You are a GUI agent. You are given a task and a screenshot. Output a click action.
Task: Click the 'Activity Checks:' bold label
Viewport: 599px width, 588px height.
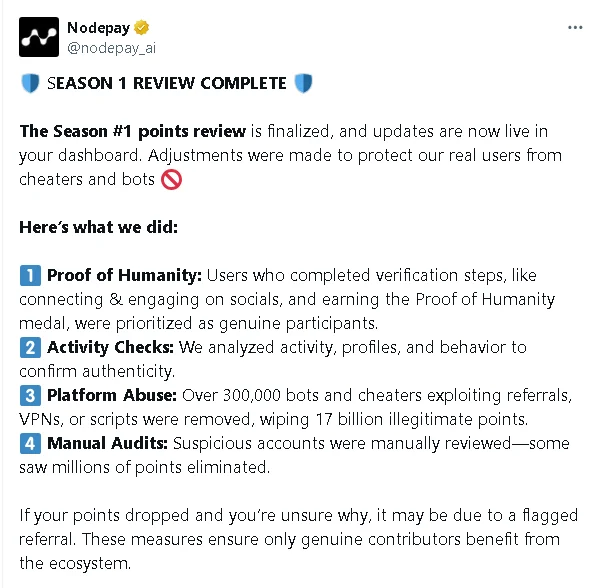coord(110,348)
